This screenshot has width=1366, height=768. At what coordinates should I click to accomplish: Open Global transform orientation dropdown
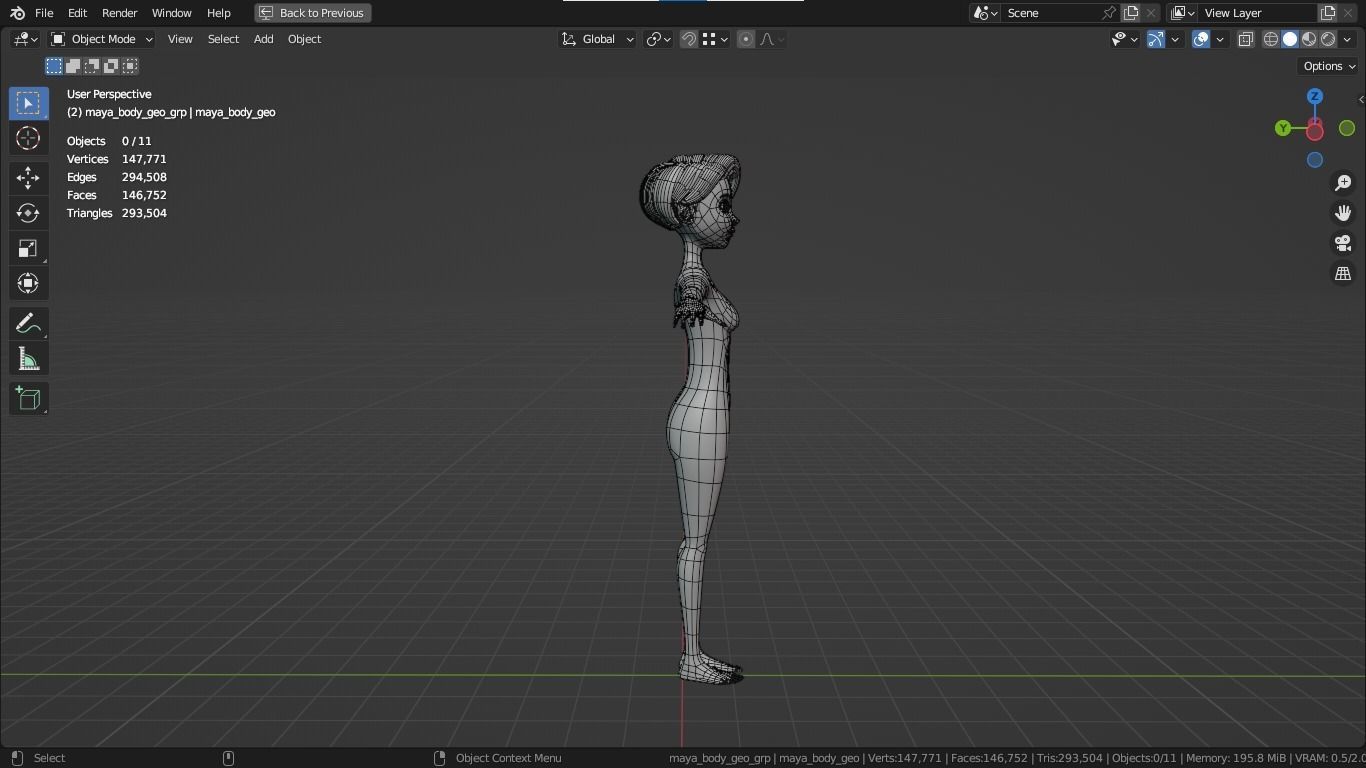click(597, 39)
